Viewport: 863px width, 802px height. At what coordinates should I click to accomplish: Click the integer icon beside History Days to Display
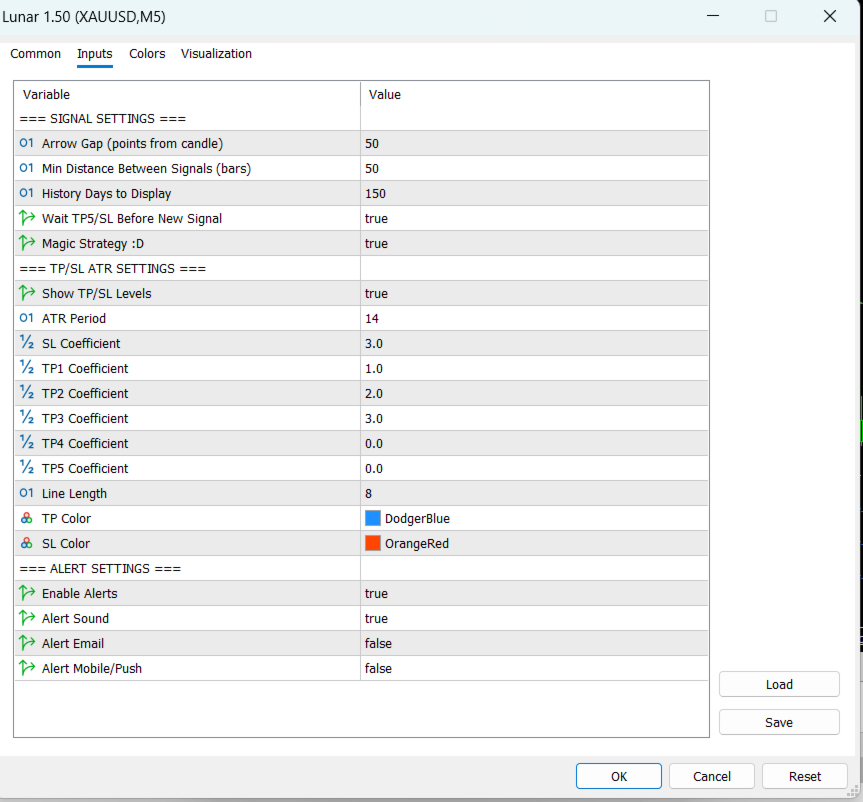point(26,193)
